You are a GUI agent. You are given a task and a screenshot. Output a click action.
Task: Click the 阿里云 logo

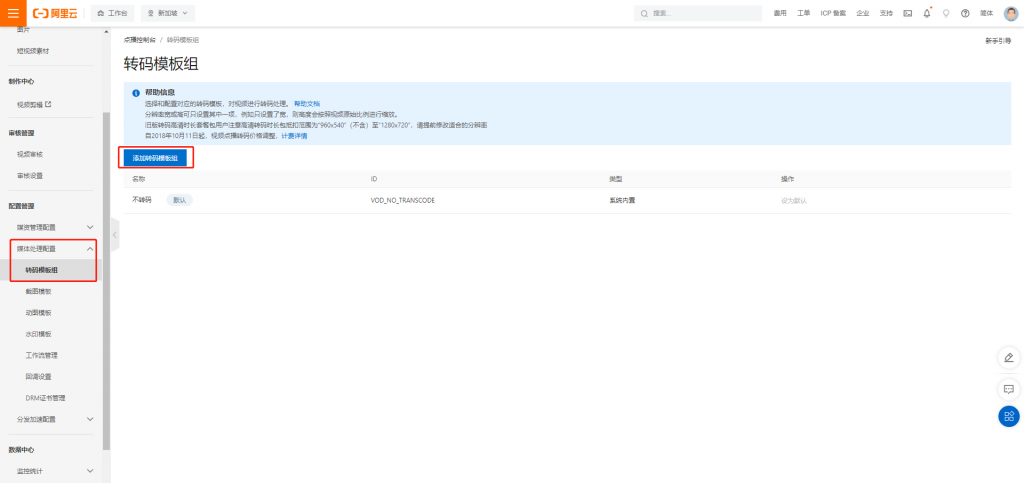tap(55, 13)
